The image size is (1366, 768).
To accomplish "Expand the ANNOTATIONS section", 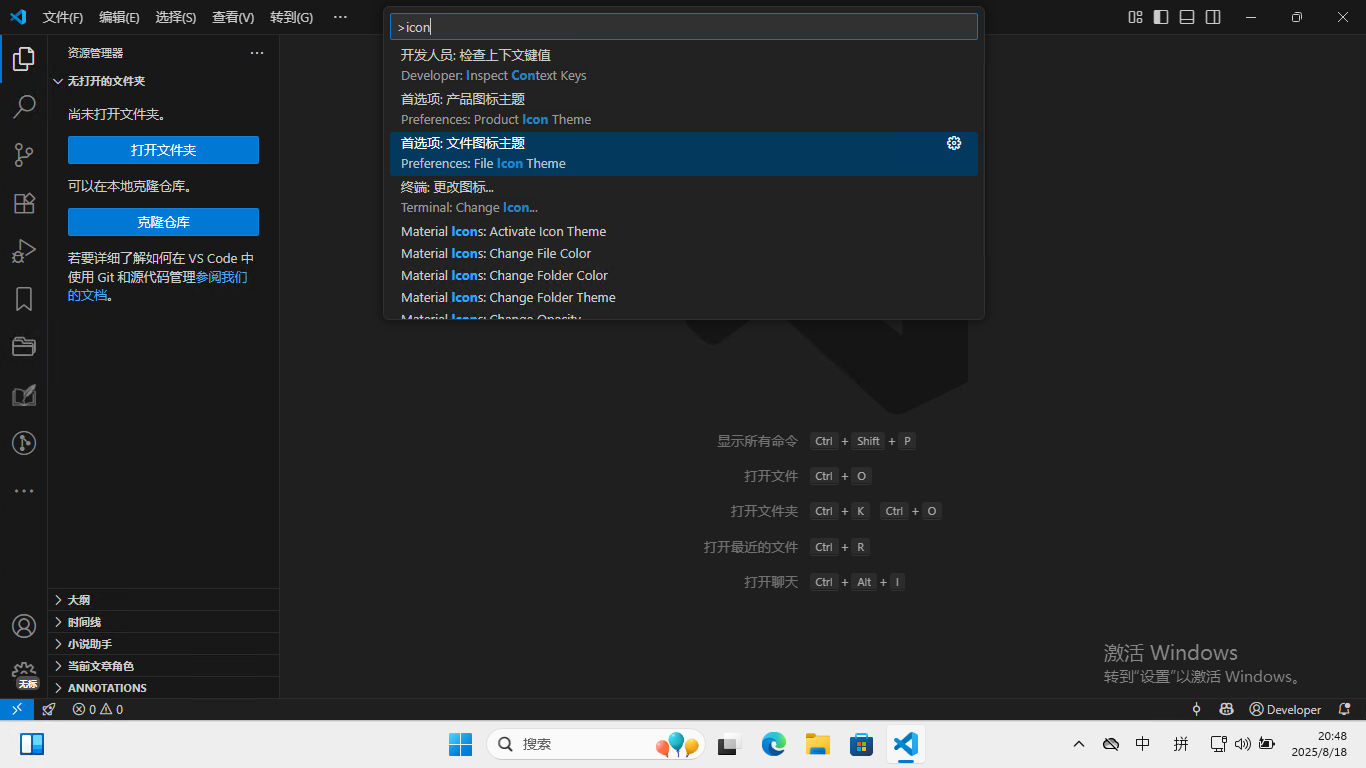I will (107, 688).
